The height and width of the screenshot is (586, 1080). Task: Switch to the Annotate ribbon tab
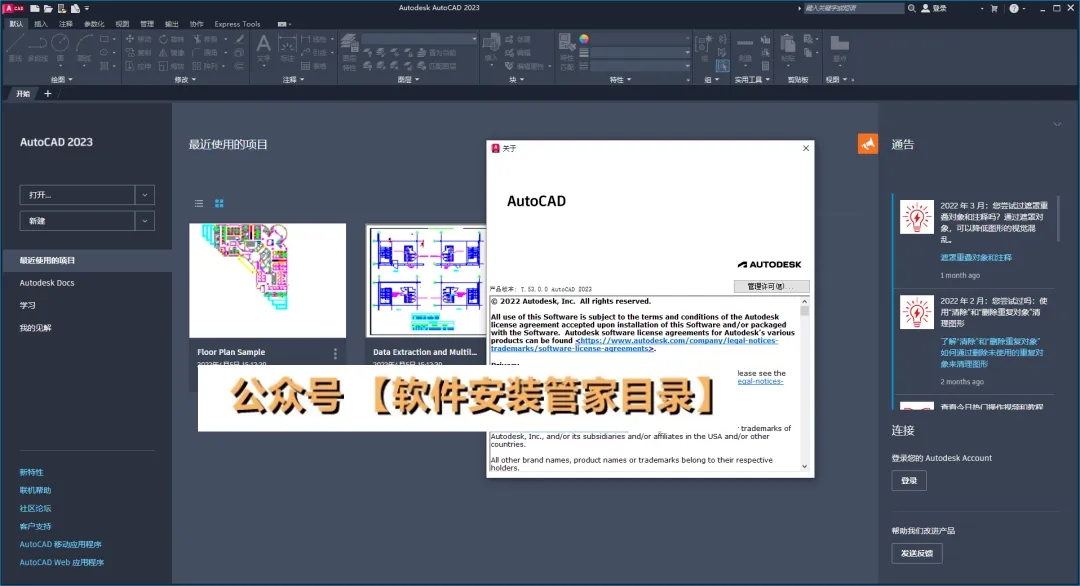(x=65, y=24)
